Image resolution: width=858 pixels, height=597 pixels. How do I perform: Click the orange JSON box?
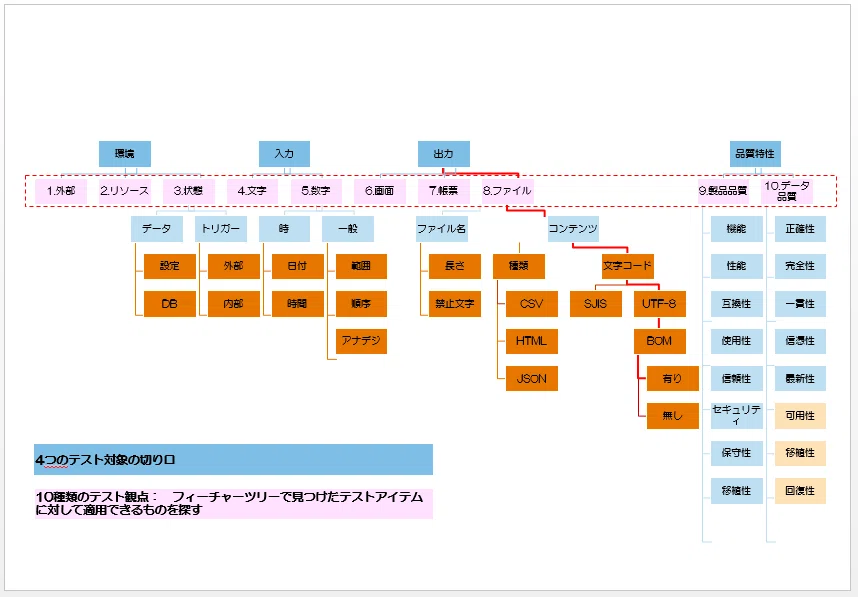pos(532,379)
